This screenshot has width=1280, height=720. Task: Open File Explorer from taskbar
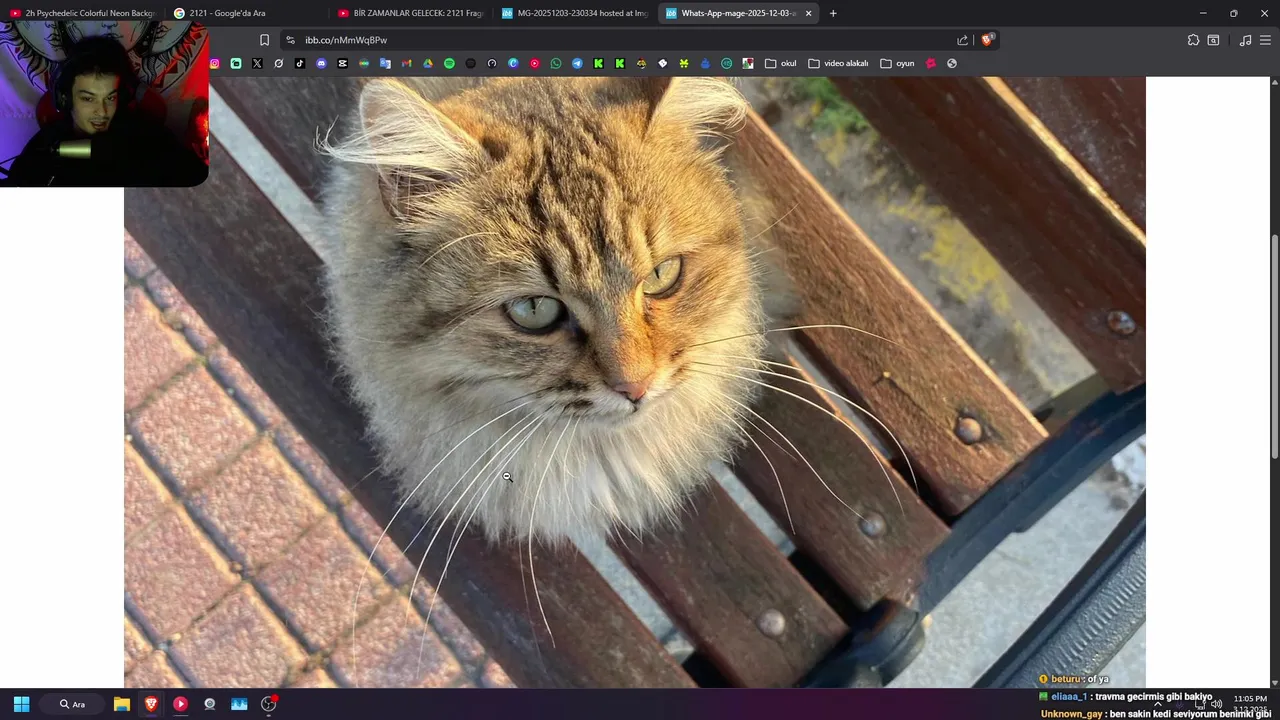point(121,704)
